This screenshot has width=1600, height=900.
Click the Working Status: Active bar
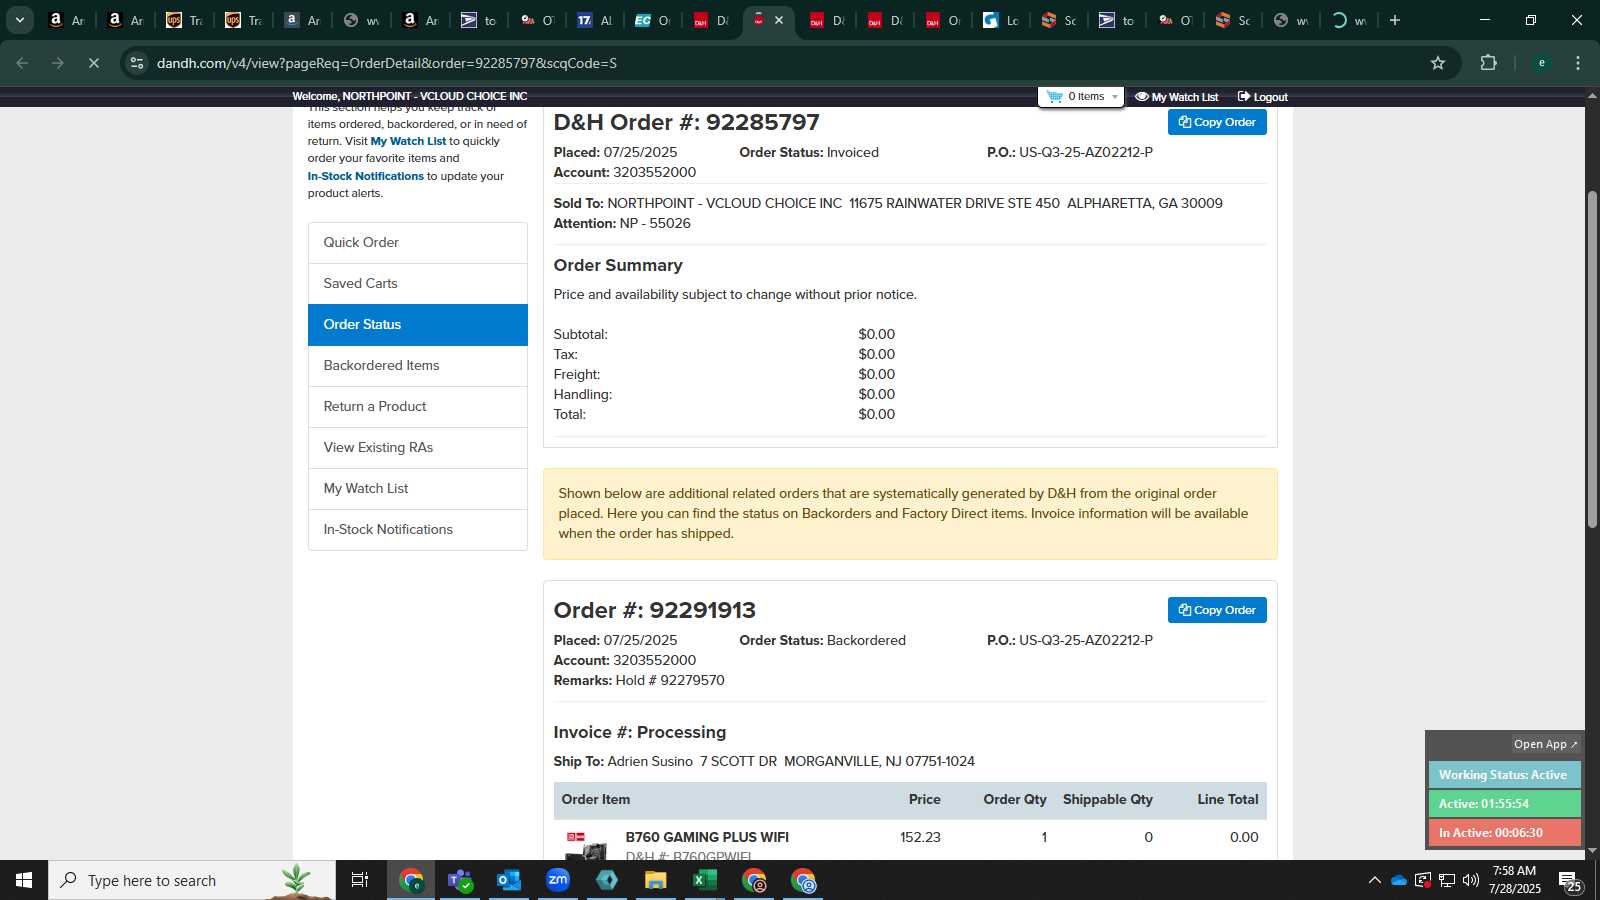[x=1504, y=775]
